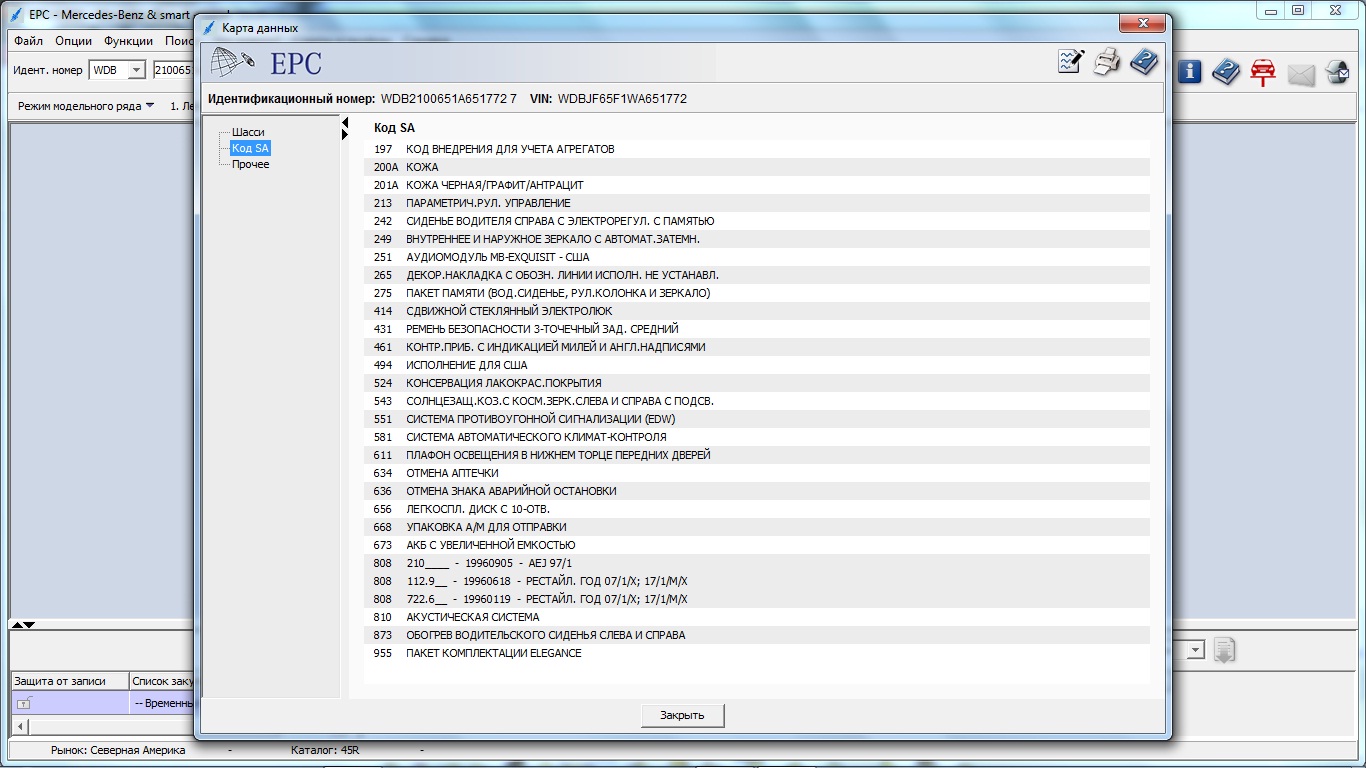Open the Функции menu
Image resolution: width=1366 pixels, height=768 pixels.
(x=128, y=41)
